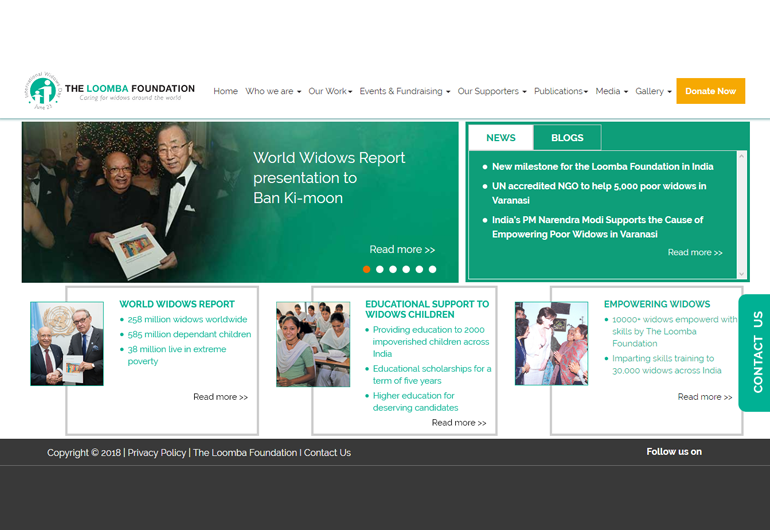Viewport: 770px width, 530px height.
Task: Click the news panel scroll down arrow
Action: click(x=742, y=274)
